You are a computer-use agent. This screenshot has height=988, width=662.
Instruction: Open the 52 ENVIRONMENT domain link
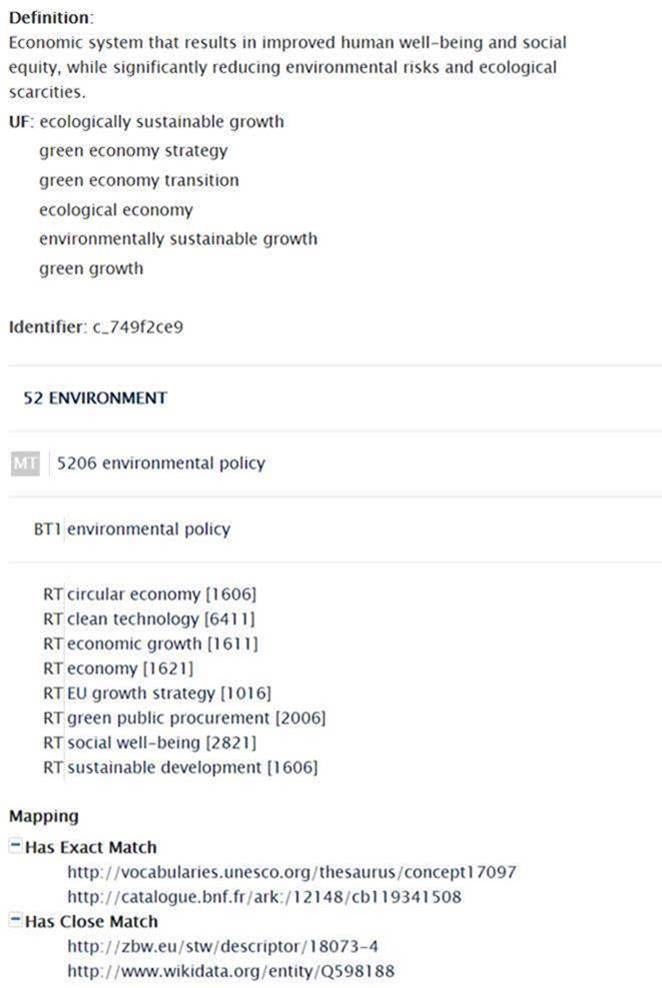95,398
